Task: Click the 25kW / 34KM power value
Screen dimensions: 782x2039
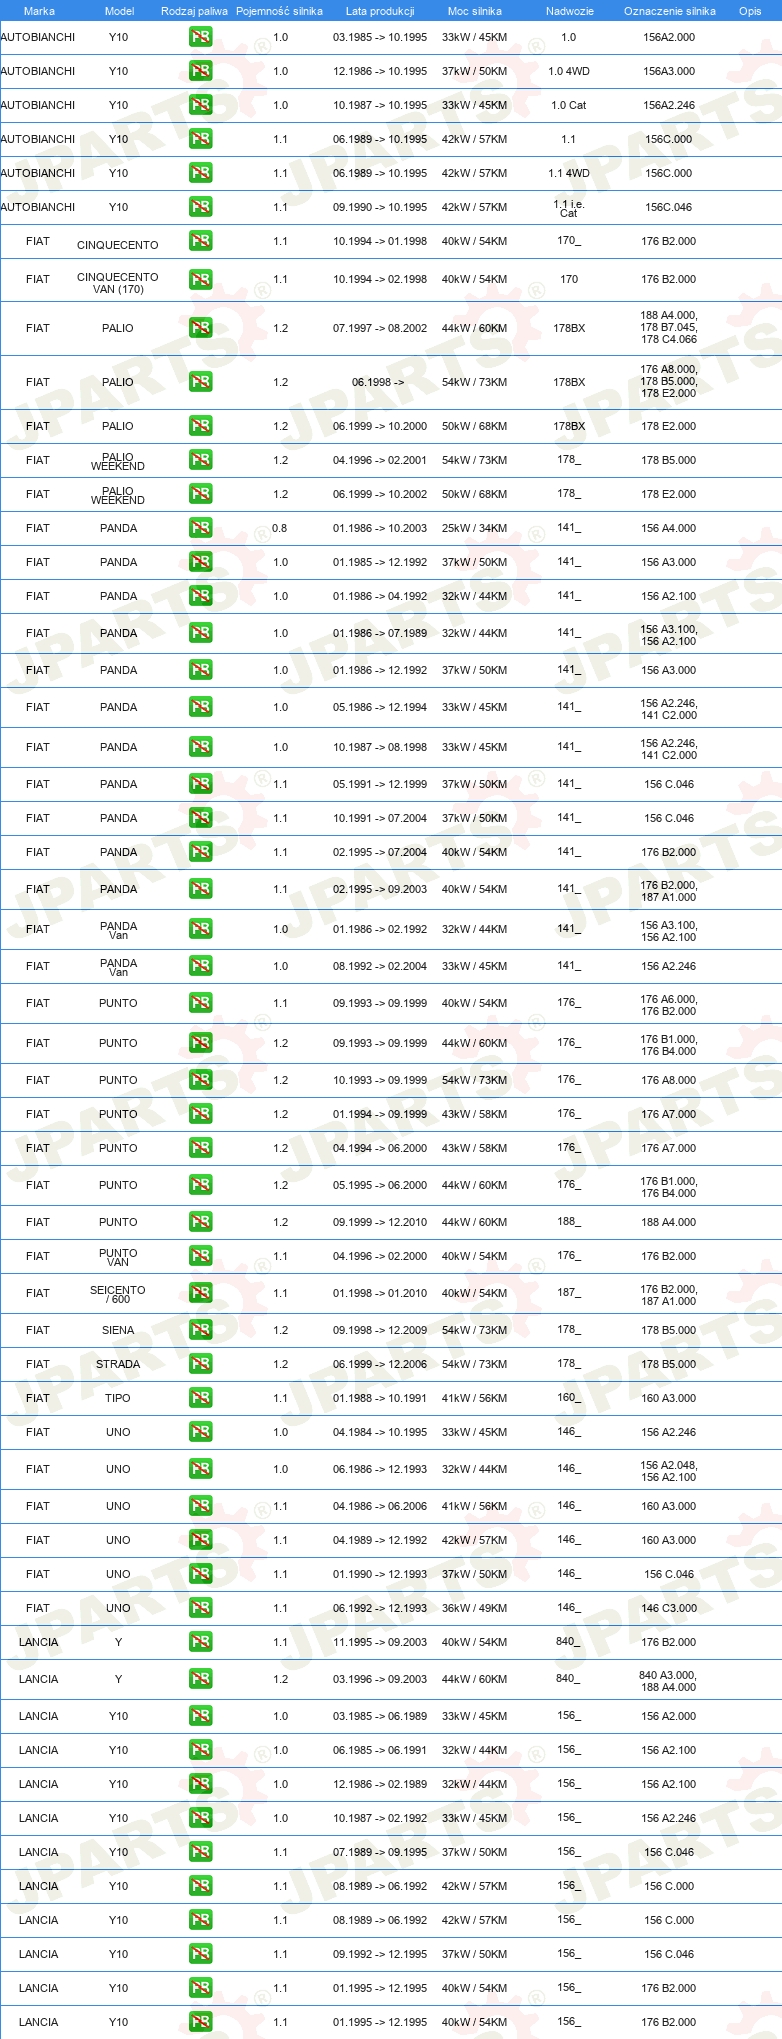Action: (x=474, y=528)
